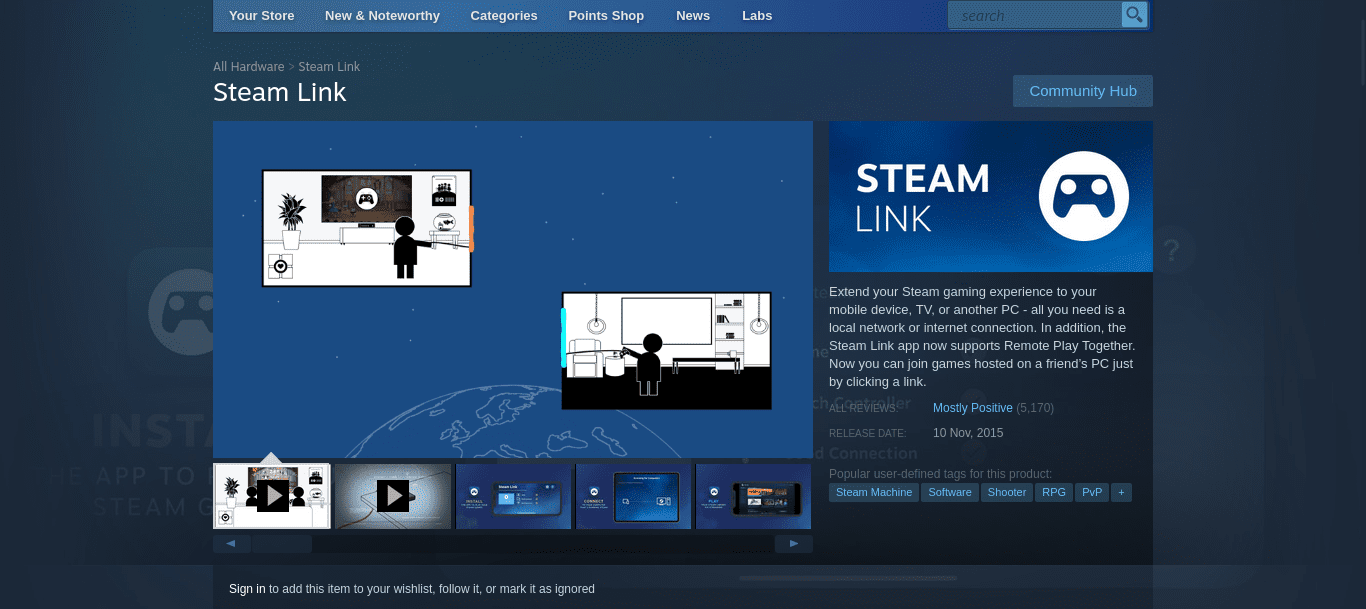Select the RPG tag
Viewport: 1366px width, 609px height.
(1054, 492)
